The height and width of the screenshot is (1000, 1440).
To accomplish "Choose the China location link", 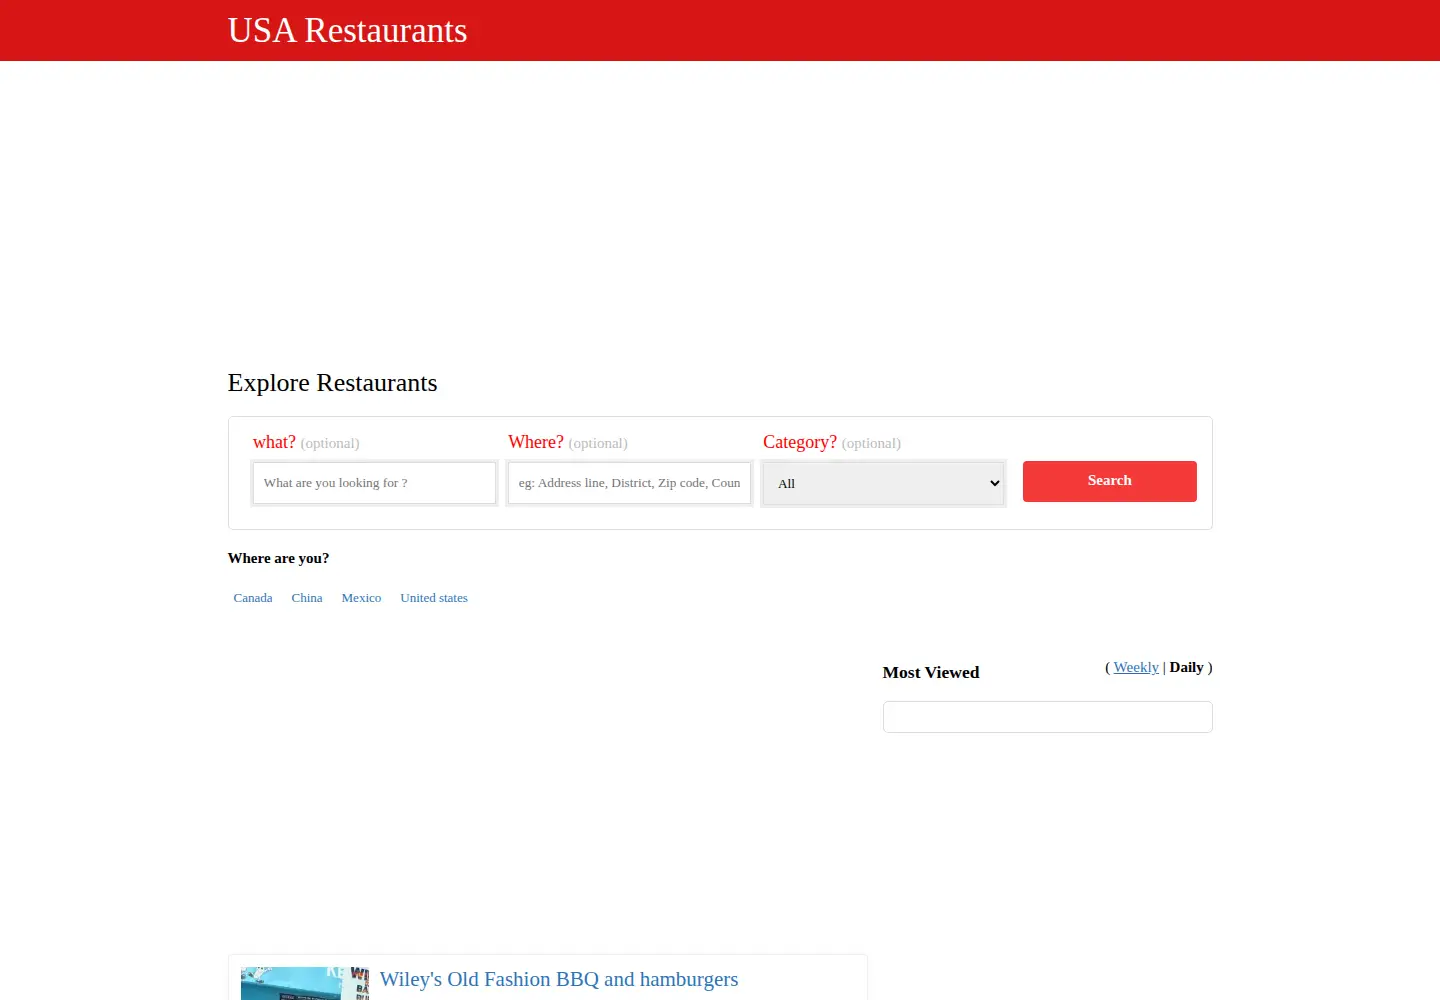I will click(307, 598).
